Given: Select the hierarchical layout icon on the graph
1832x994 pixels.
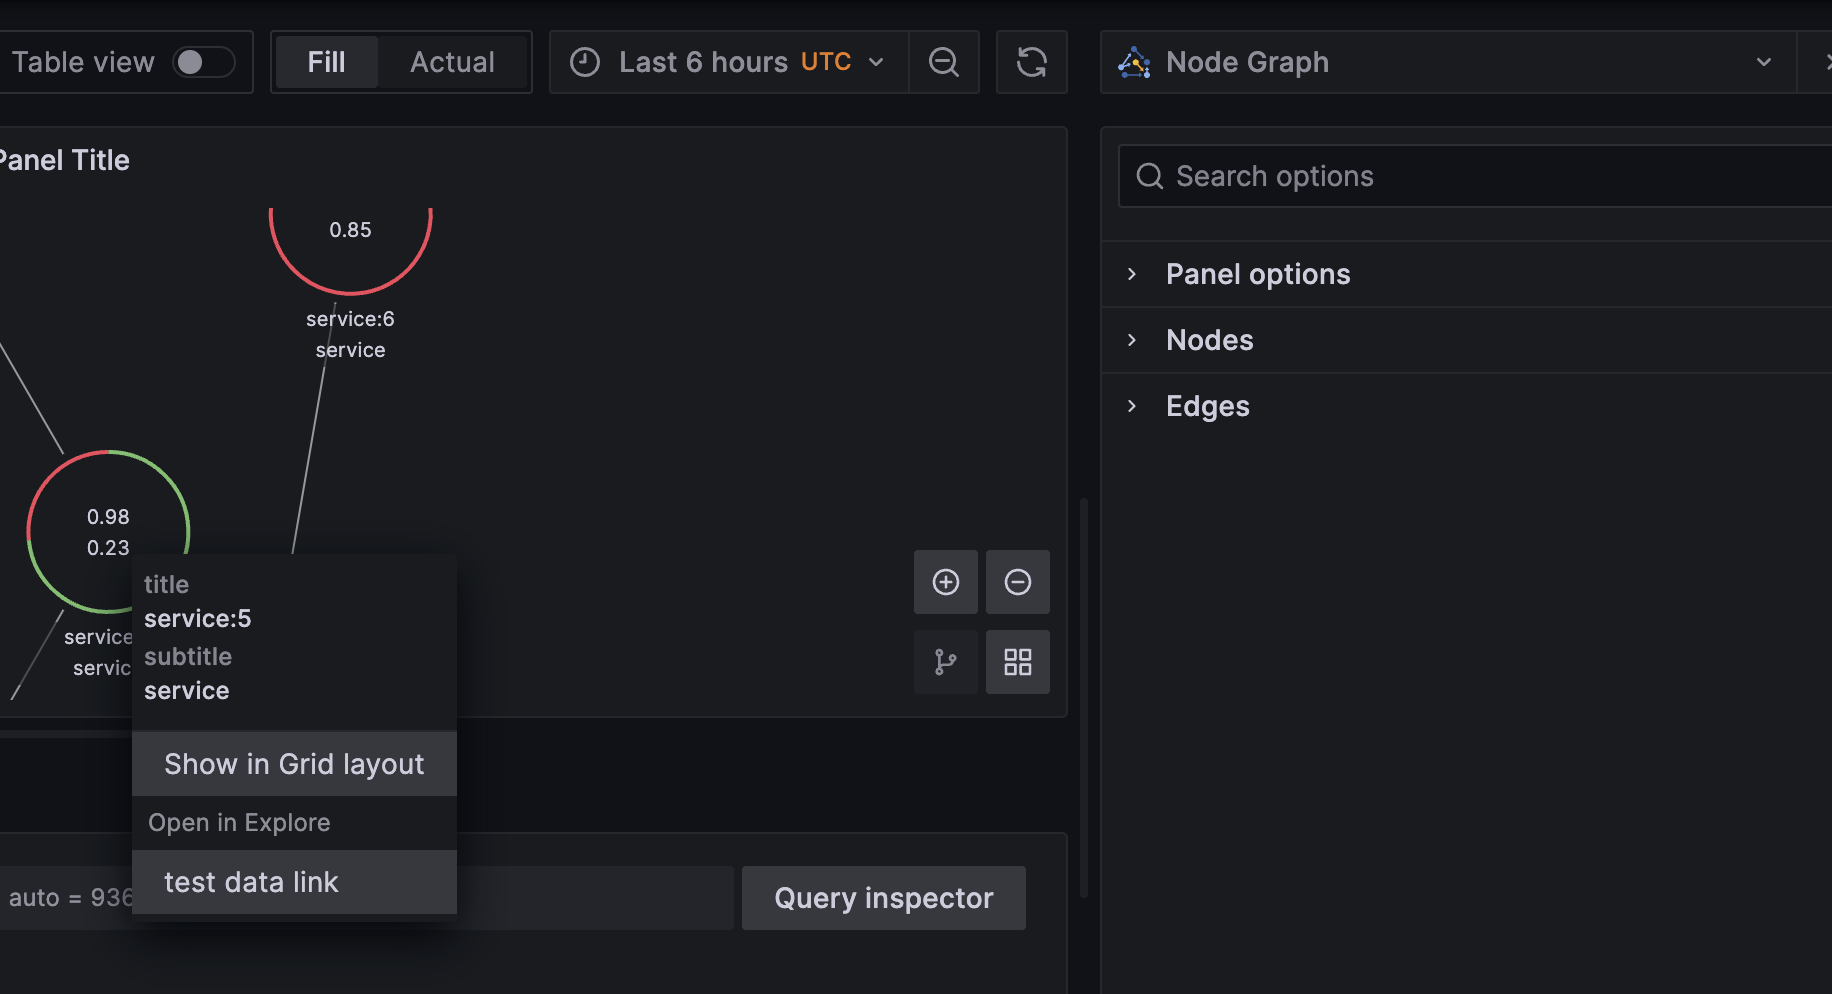Looking at the screenshot, I should coord(945,662).
